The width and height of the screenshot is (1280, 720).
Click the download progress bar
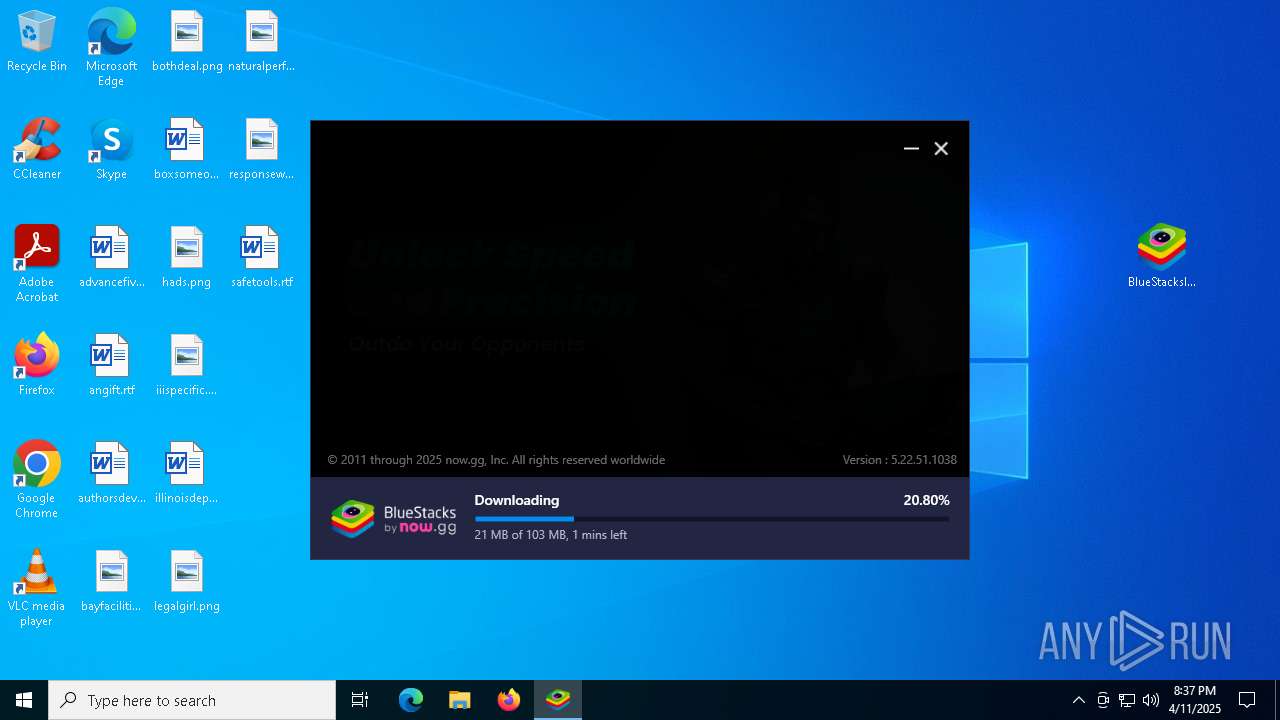712,519
